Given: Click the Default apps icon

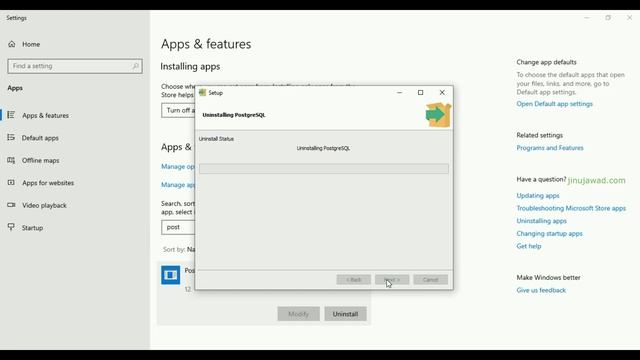Looking at the screenshot, I should point(11,138).
